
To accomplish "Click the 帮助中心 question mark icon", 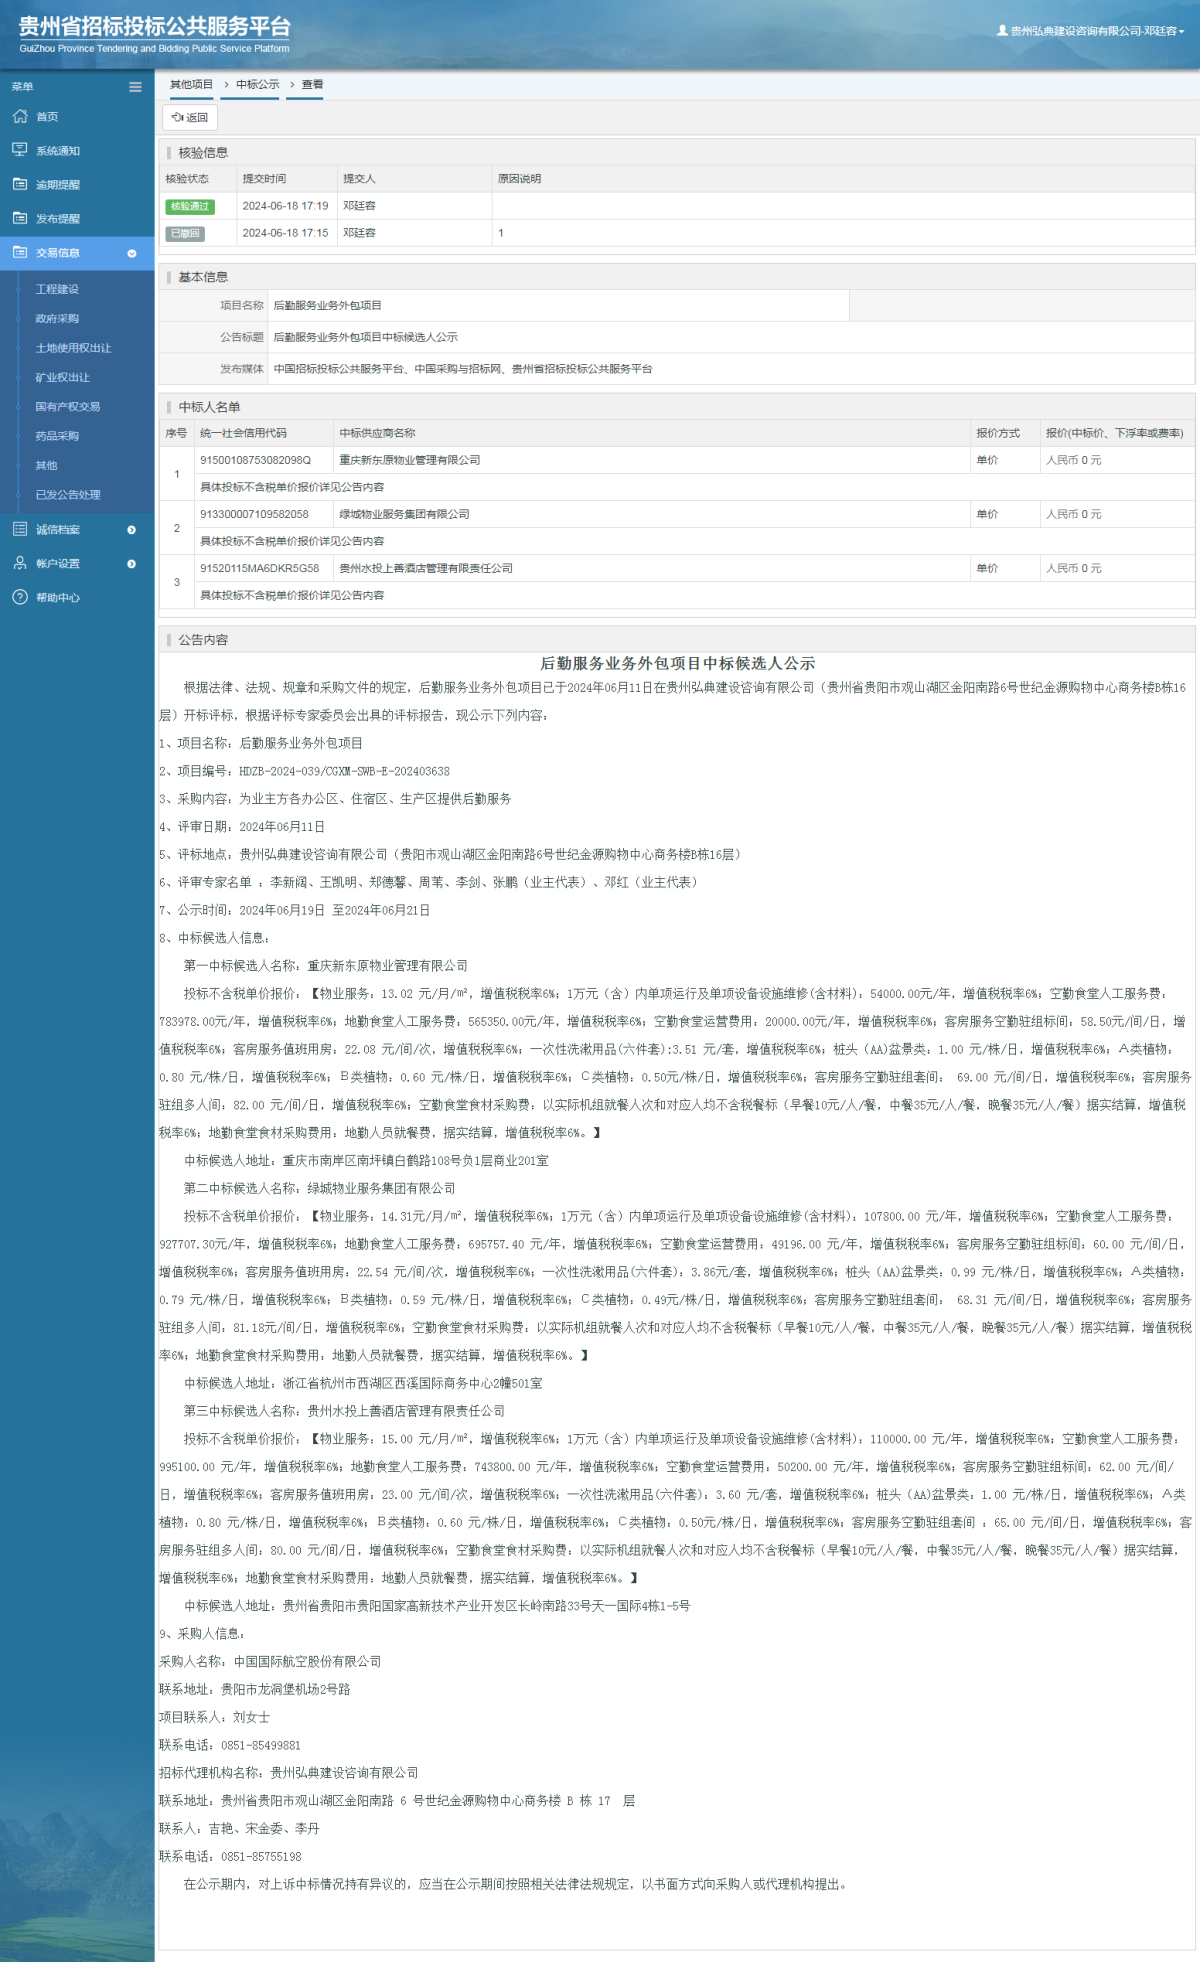I will point(20,597).
